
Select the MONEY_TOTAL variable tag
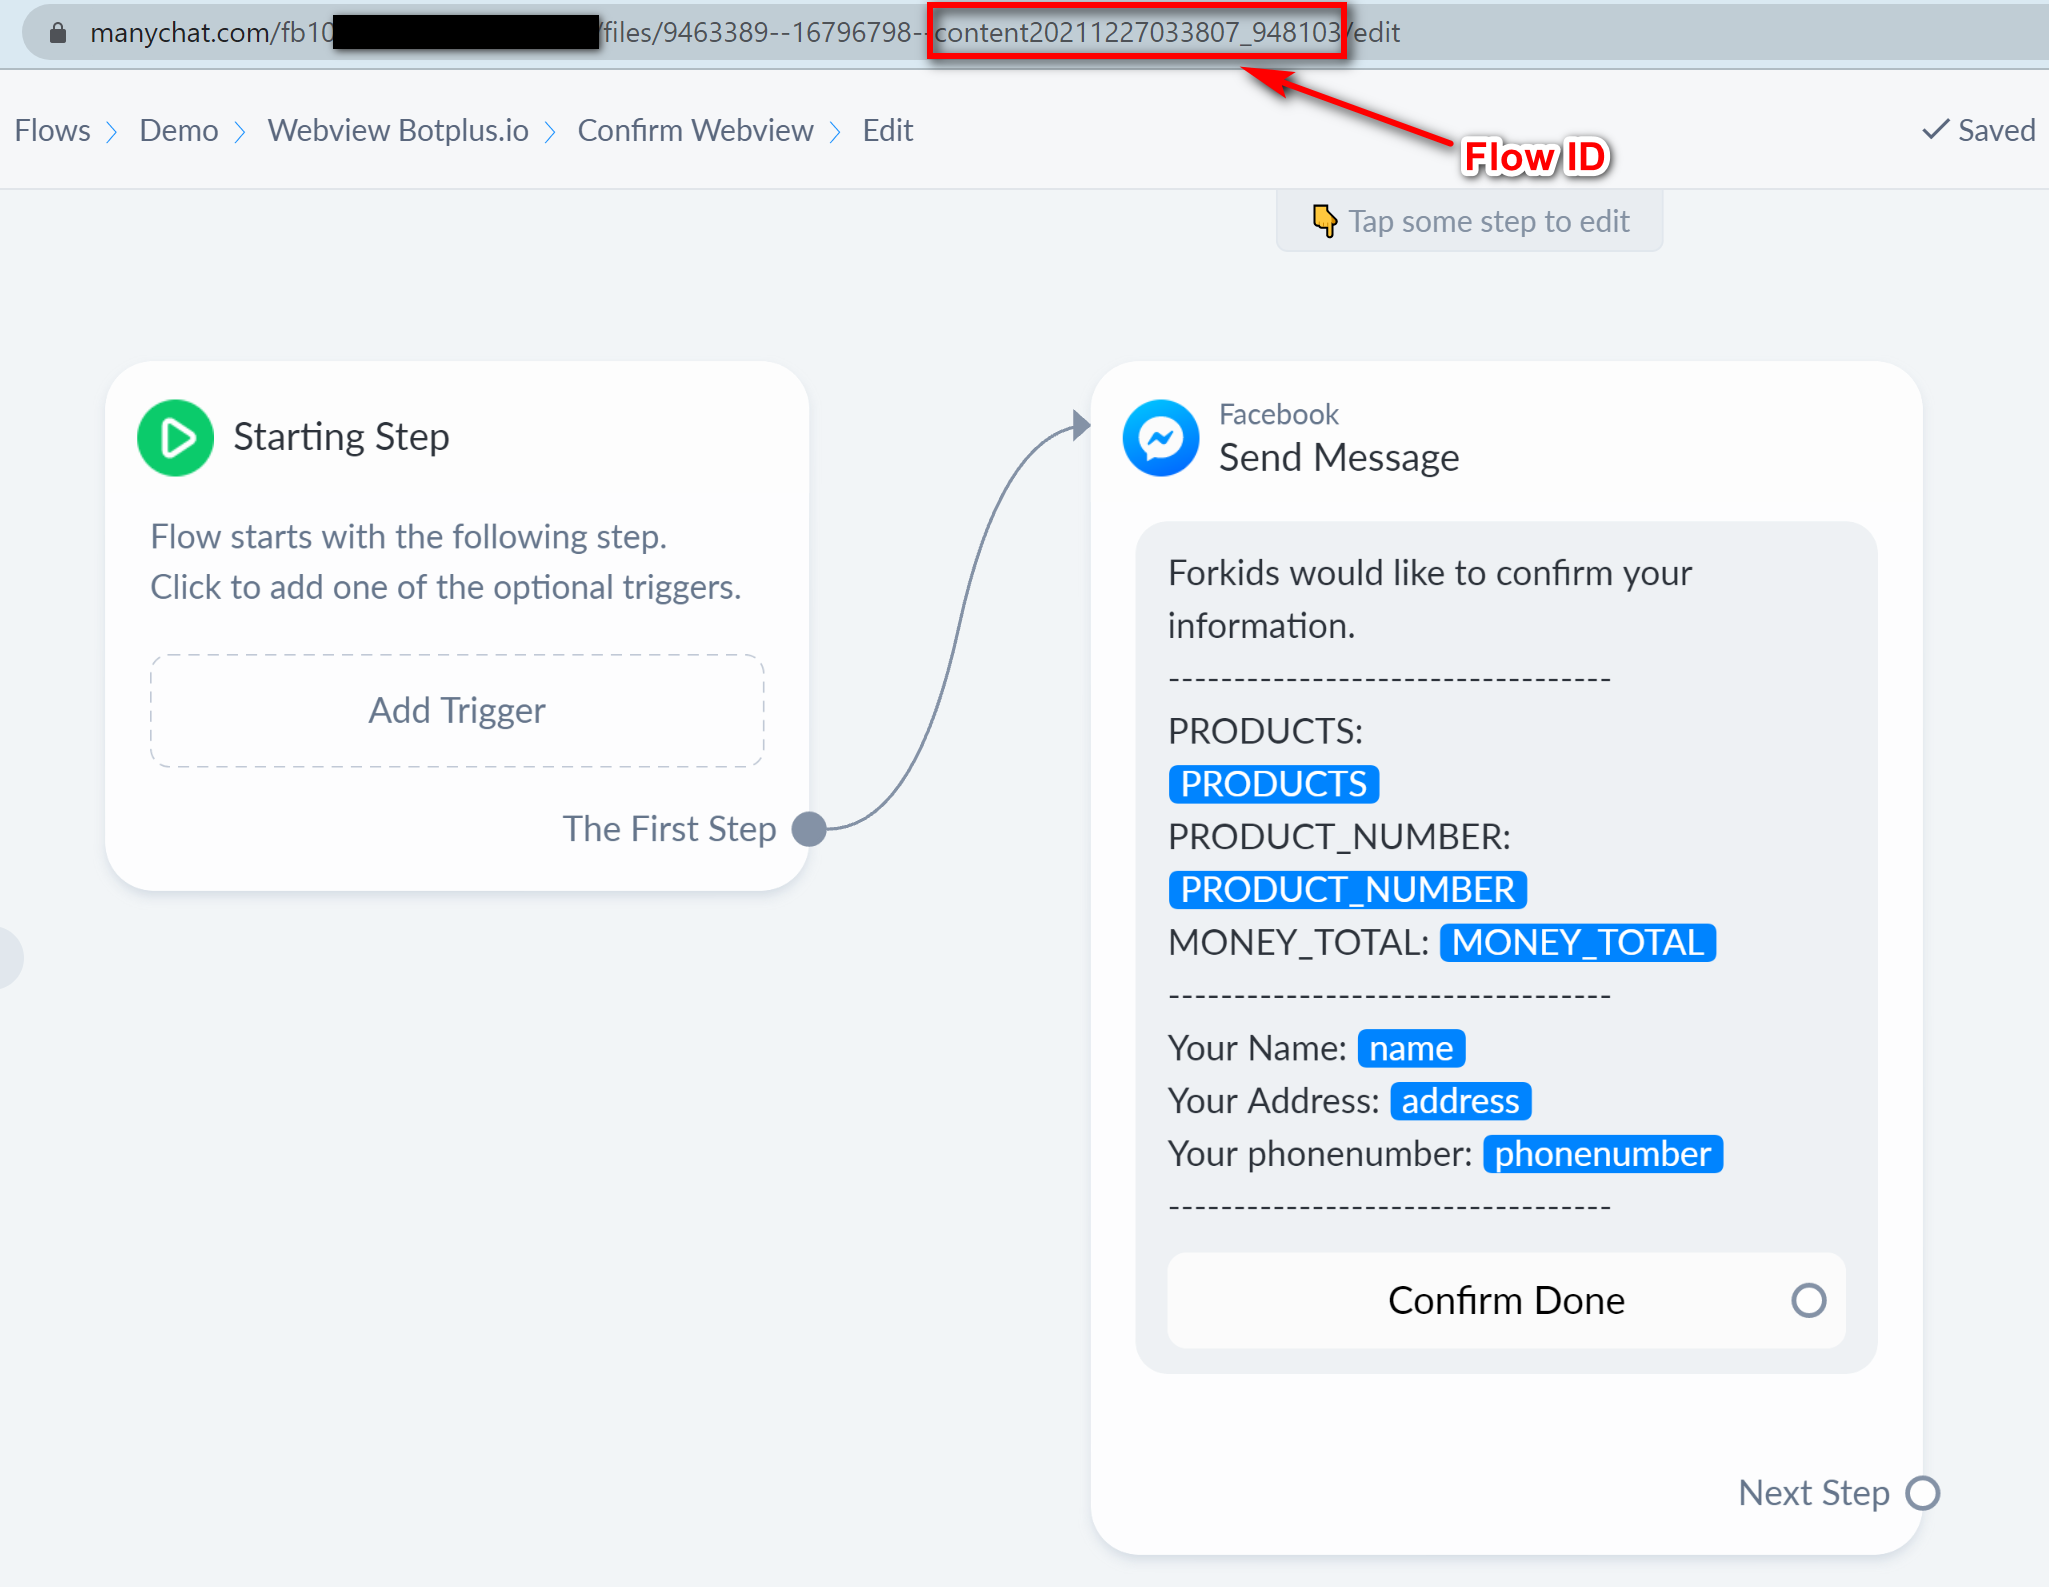(1577, 942)
